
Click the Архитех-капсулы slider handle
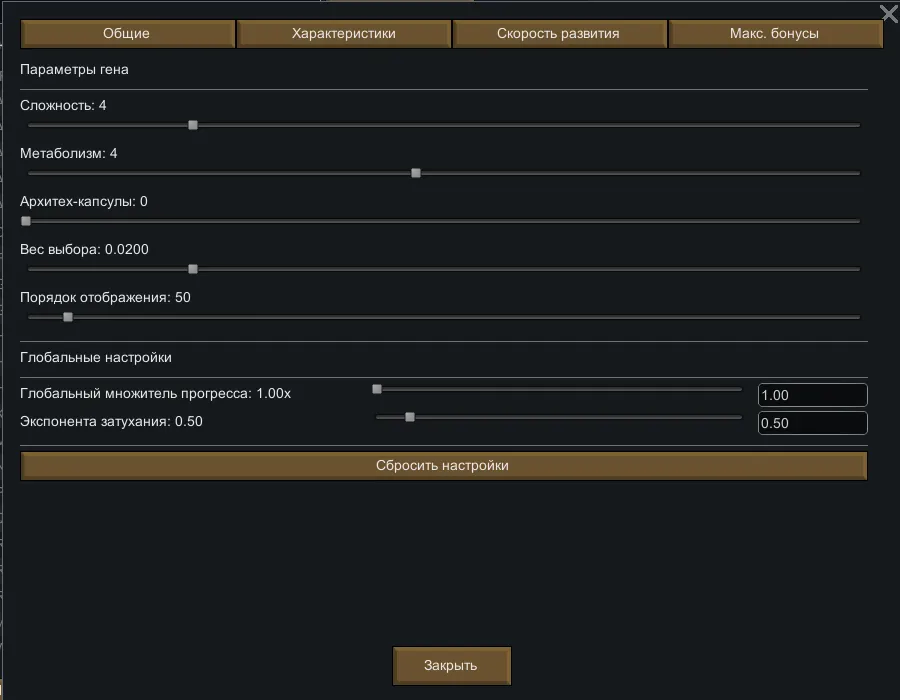(26, 221)
